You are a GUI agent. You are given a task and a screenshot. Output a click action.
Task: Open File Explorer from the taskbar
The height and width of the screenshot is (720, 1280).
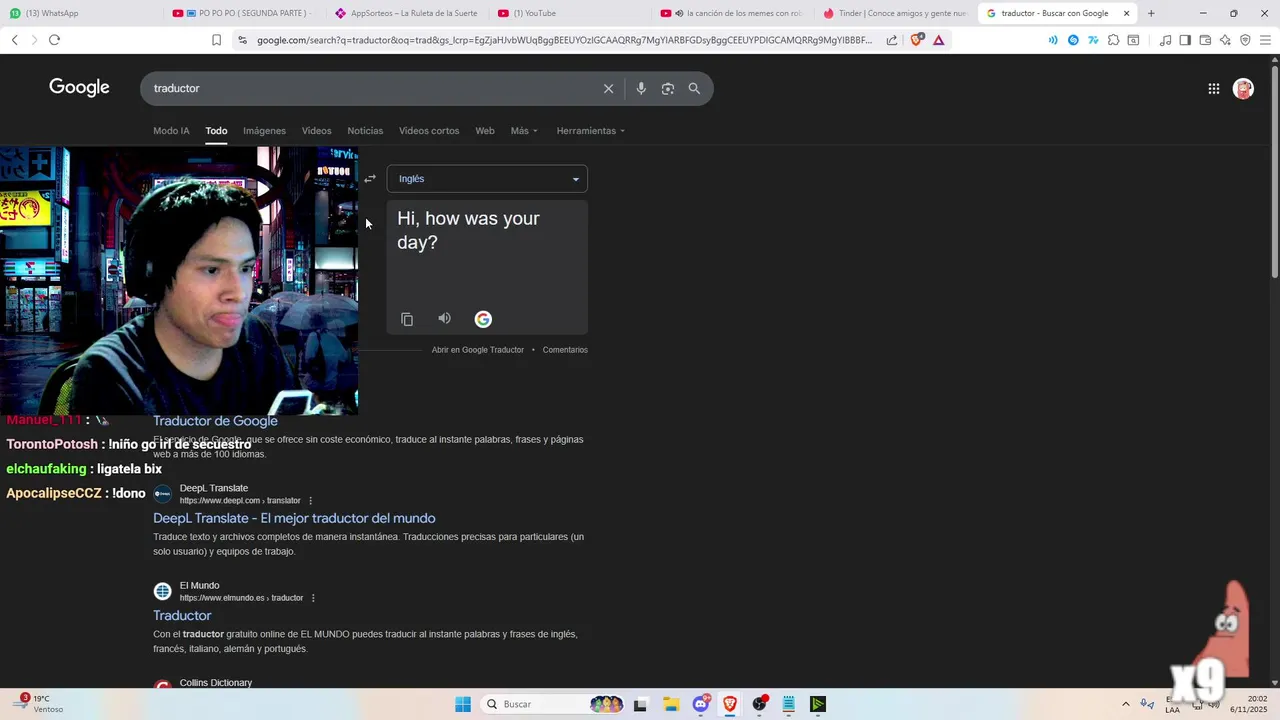[670, 704]
